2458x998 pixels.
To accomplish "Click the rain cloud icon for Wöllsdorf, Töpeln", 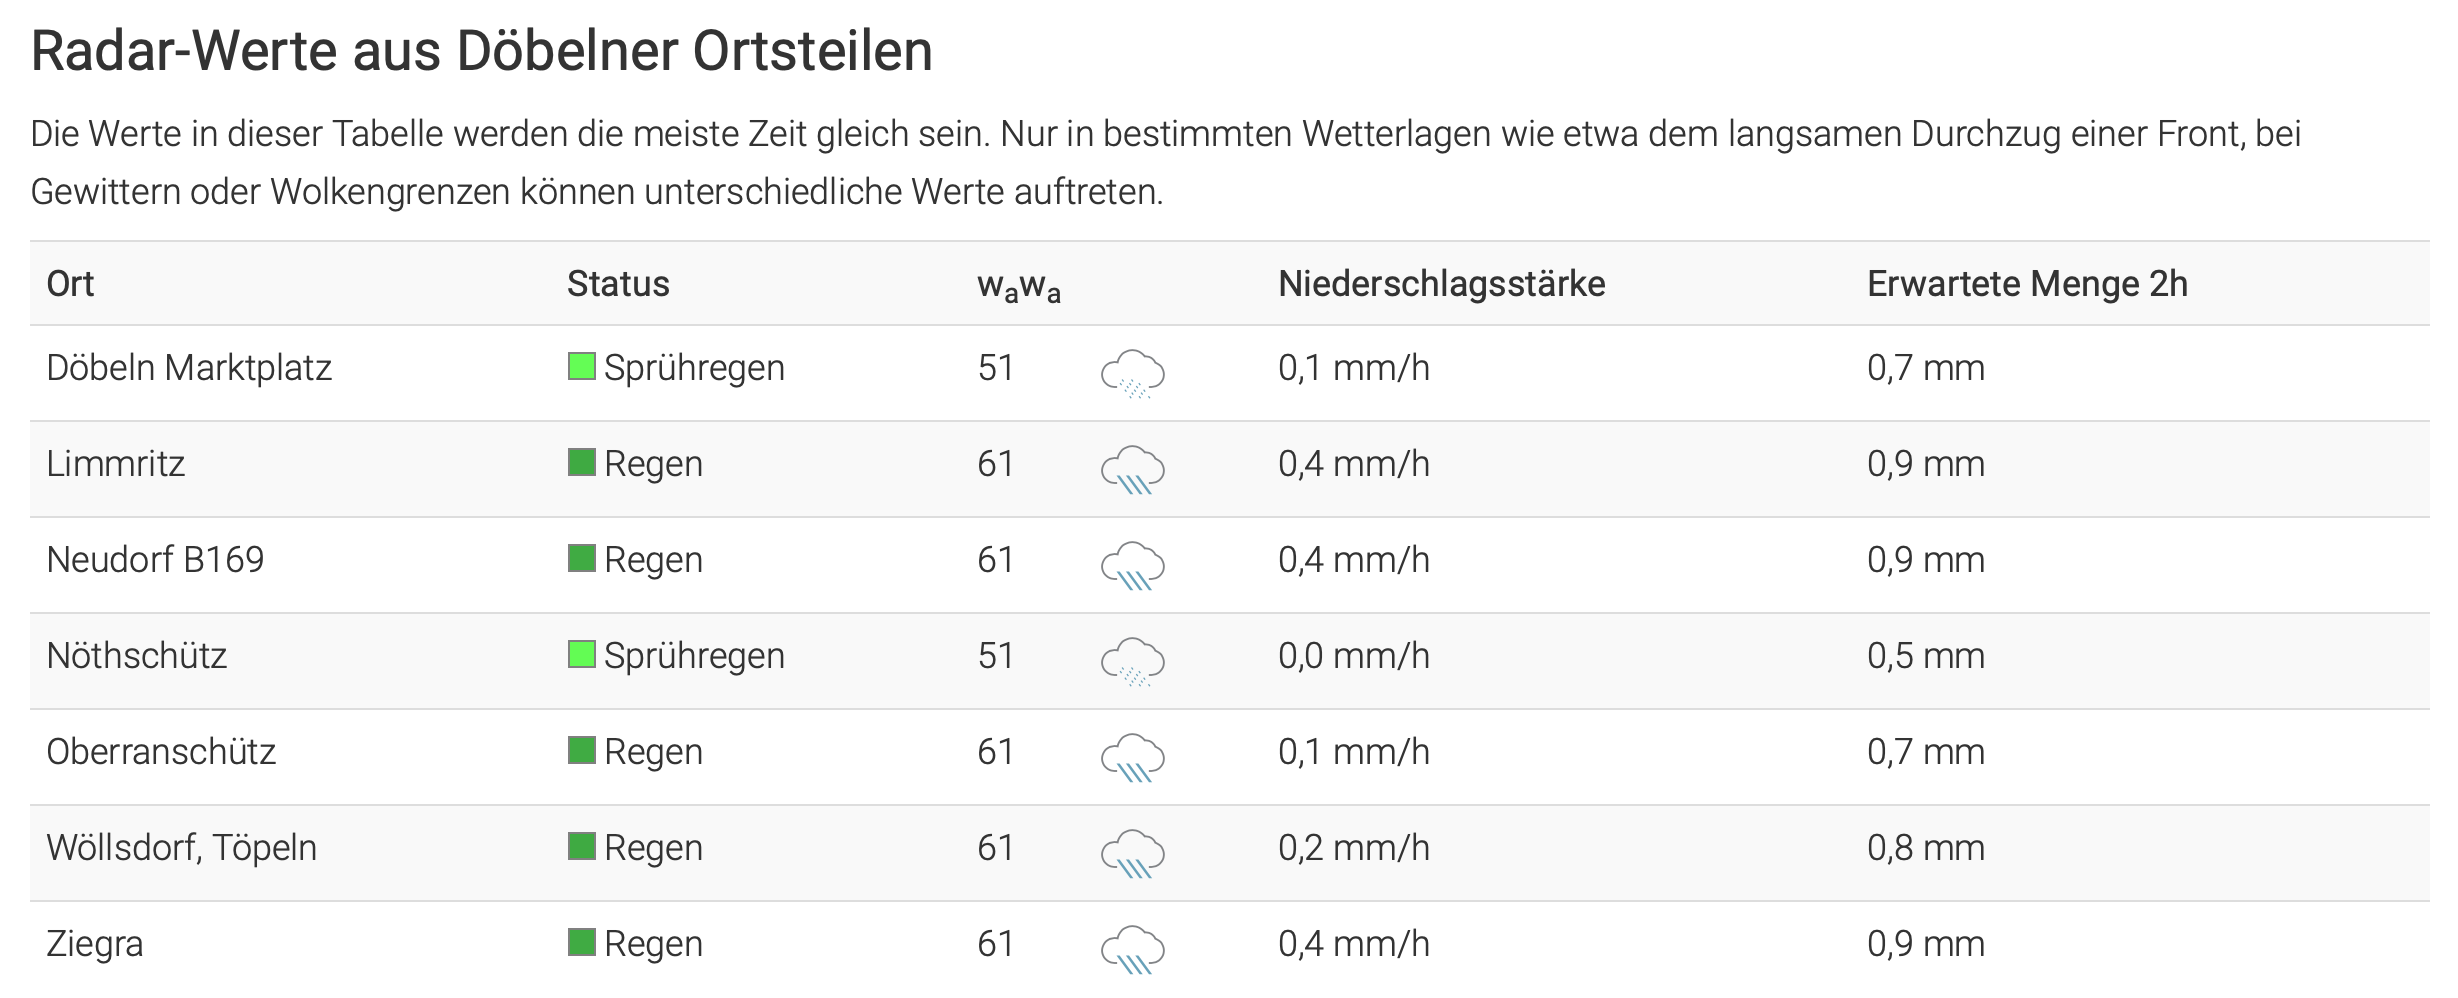I will click(1132, 853).
